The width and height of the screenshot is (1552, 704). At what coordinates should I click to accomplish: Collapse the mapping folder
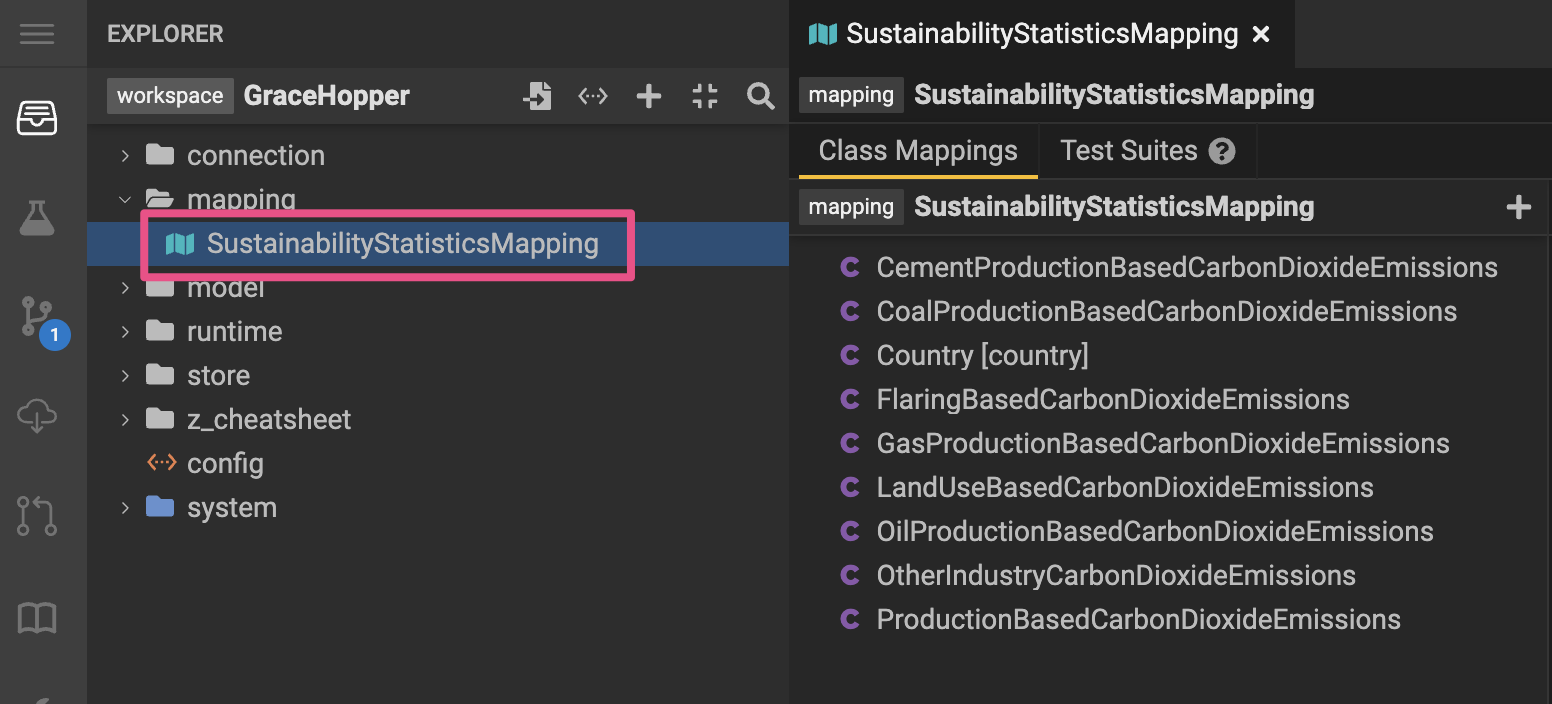(125, 199)
